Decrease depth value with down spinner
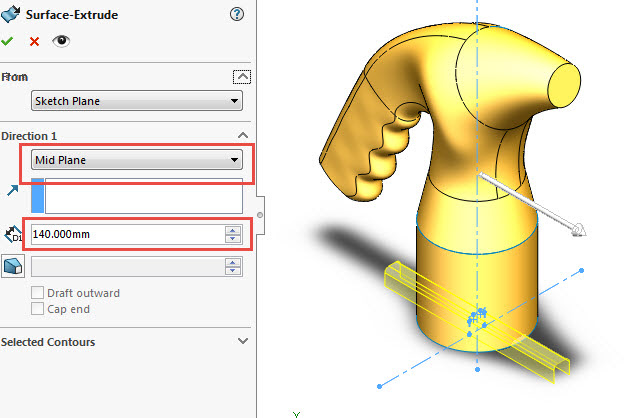 pyautogui.click(x=233, y=239)
